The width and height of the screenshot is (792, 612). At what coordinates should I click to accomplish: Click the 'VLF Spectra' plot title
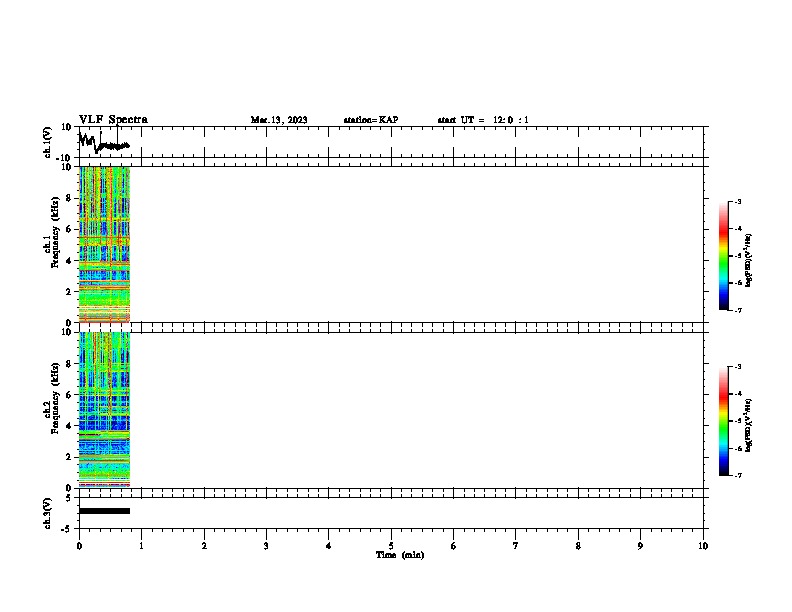(113, 119)
